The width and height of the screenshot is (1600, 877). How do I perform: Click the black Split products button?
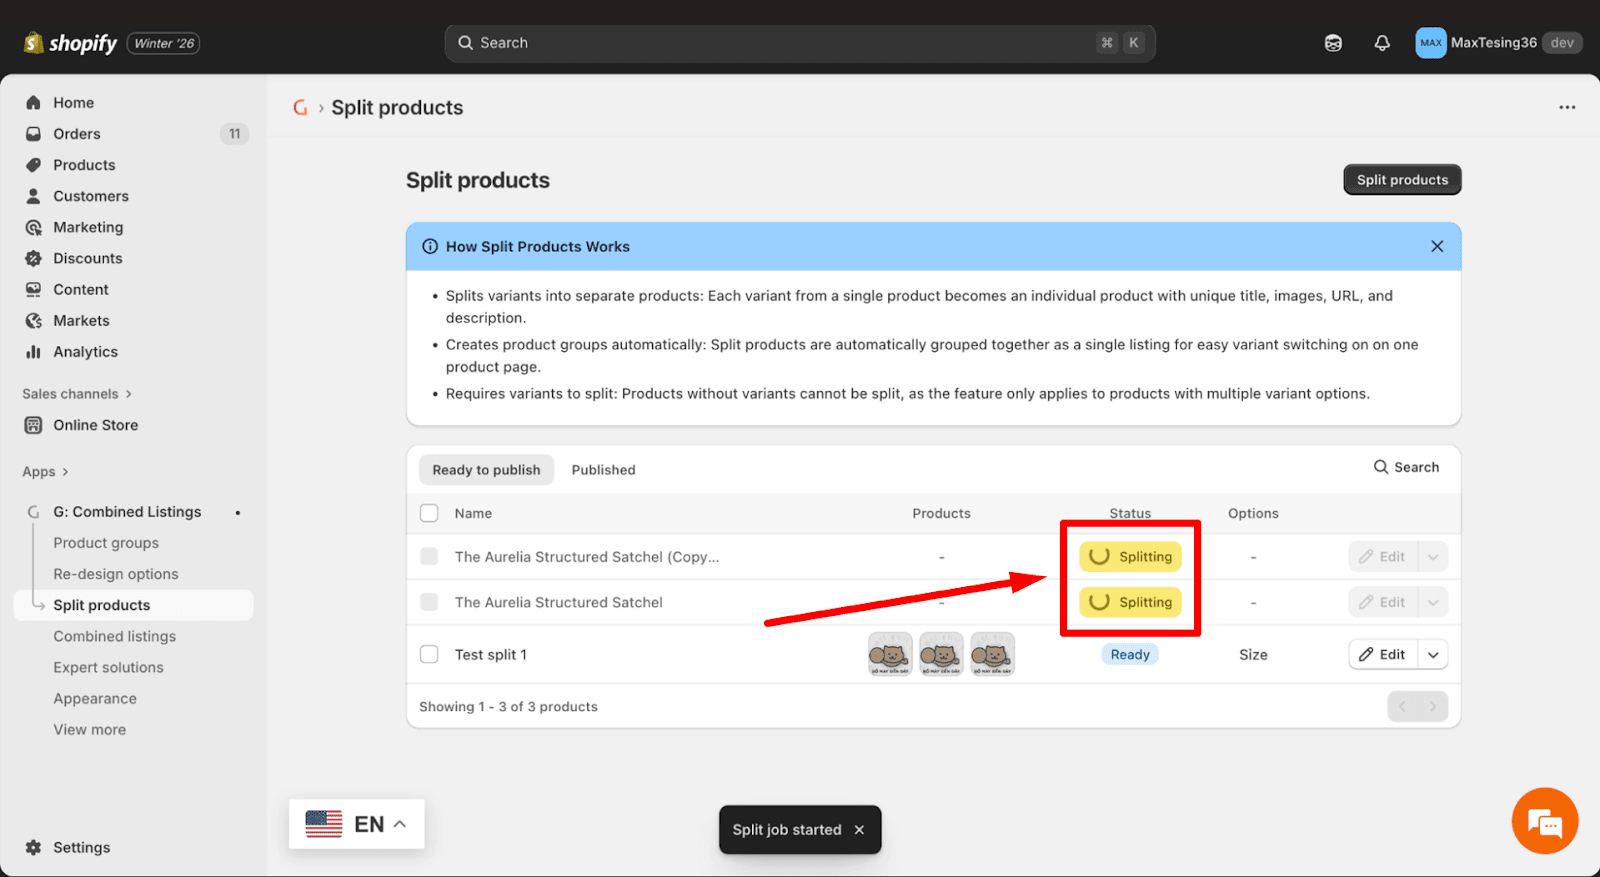(1402, 180)
